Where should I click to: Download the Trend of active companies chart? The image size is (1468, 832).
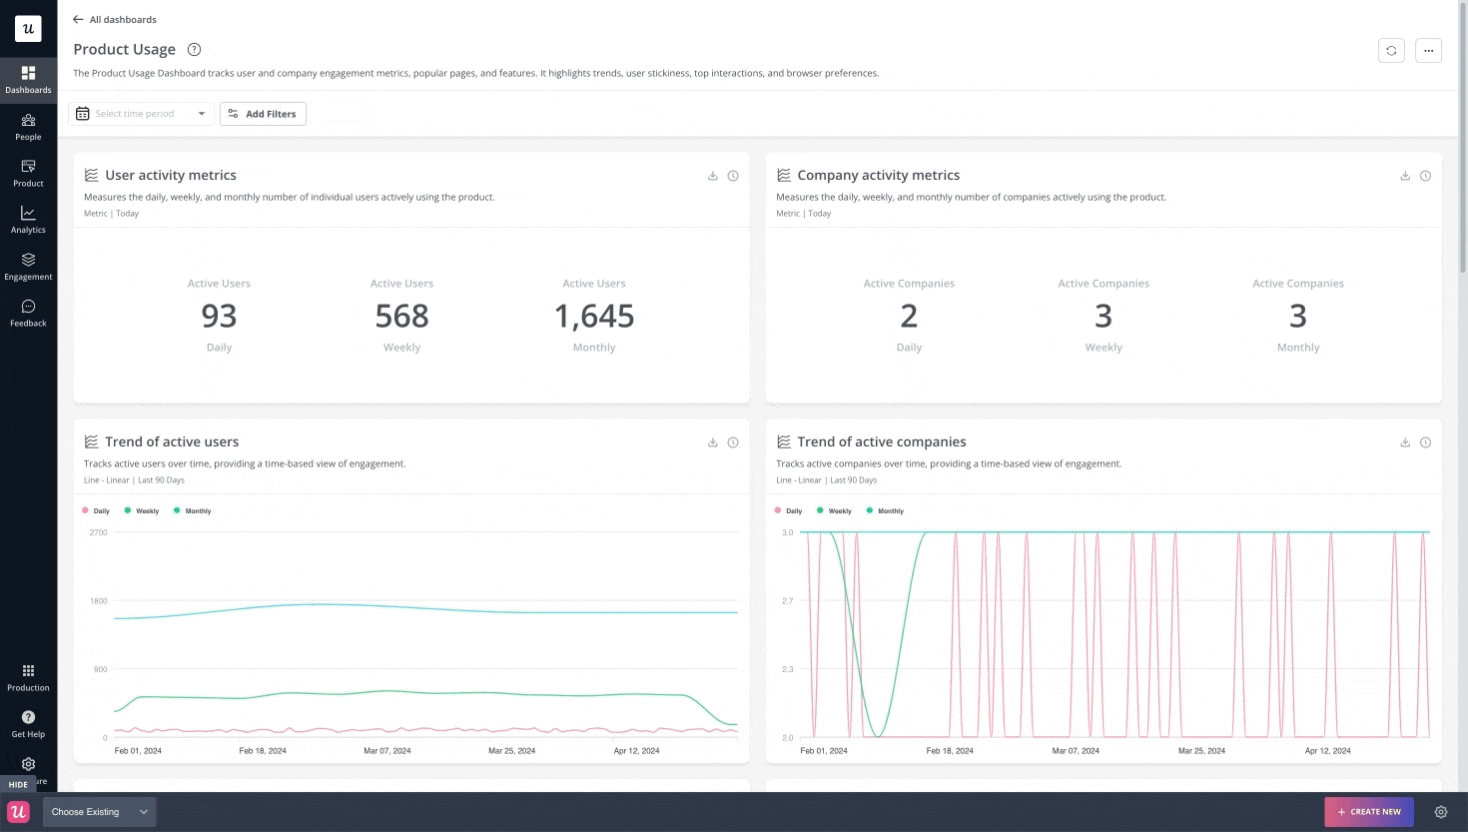(1404, 442)
